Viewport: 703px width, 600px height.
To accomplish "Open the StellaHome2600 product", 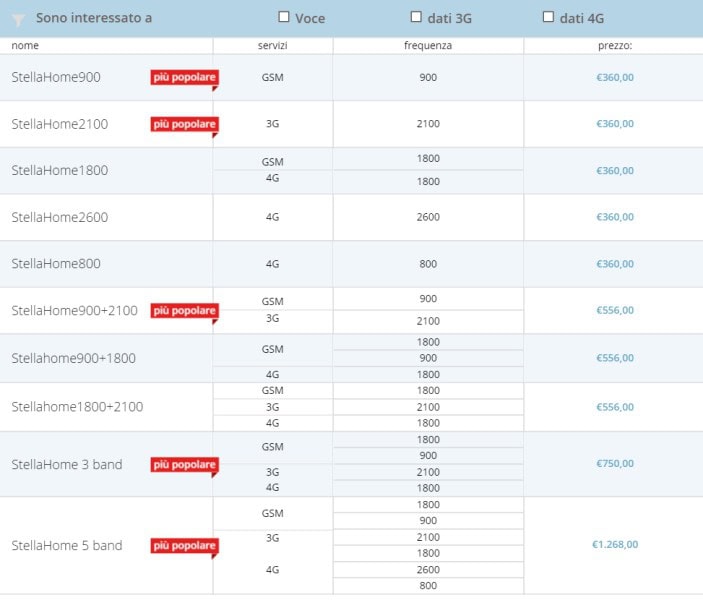I will pyautogui.click(x=59, y=217).
